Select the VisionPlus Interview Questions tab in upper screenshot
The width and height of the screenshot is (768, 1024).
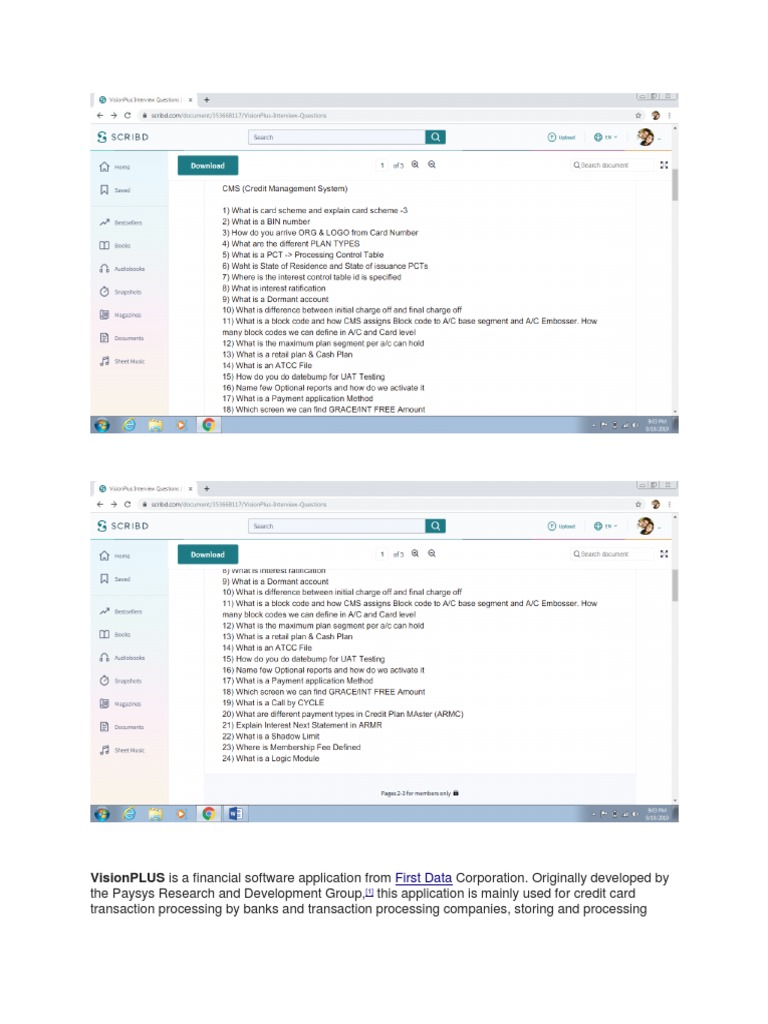pos(145,100)
